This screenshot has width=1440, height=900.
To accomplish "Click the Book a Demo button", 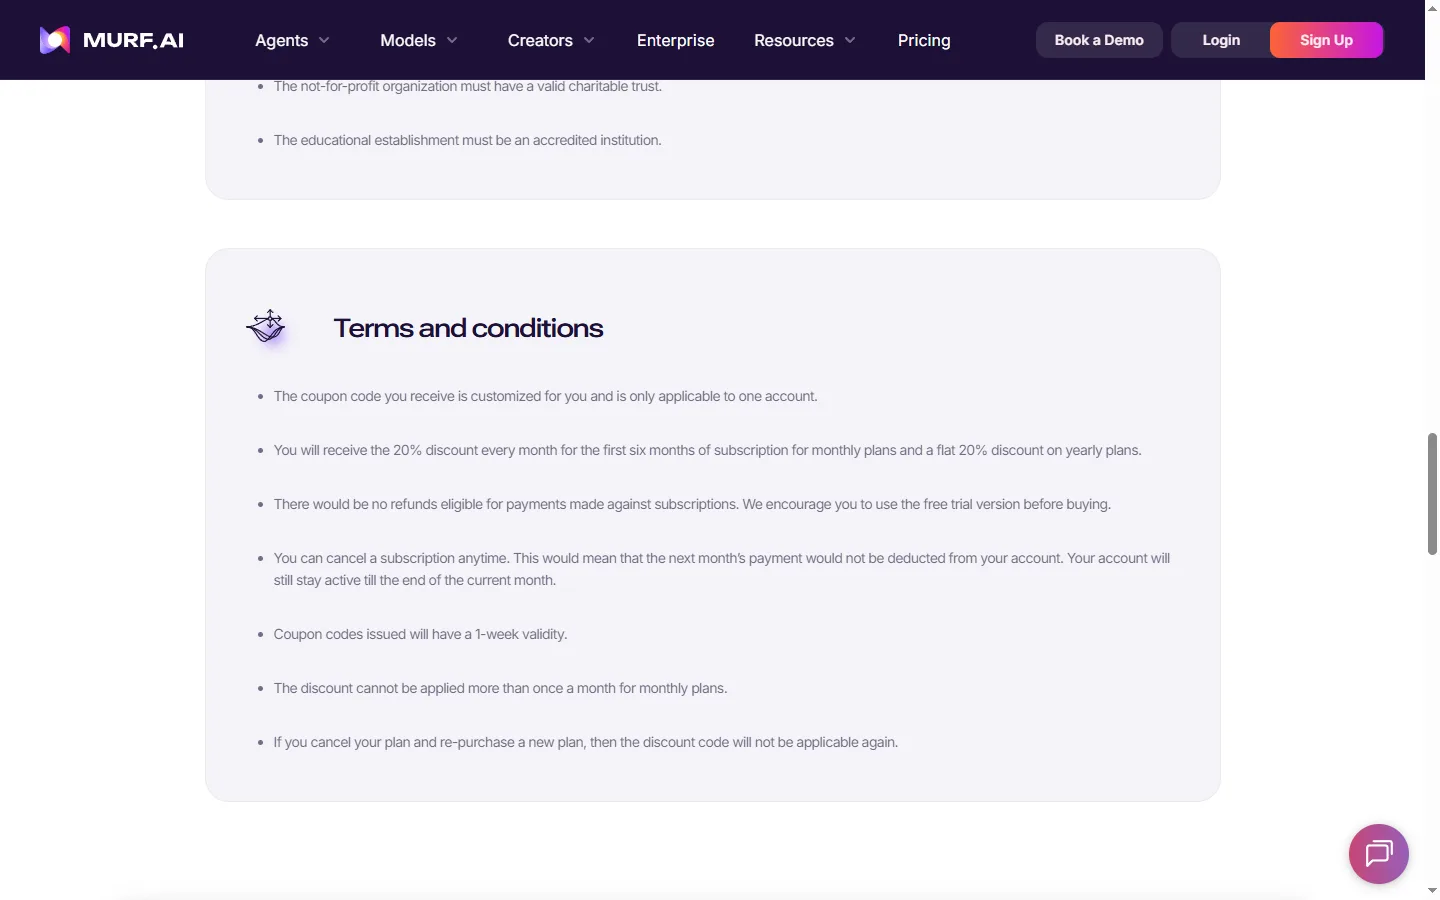I will [1099, 40].
